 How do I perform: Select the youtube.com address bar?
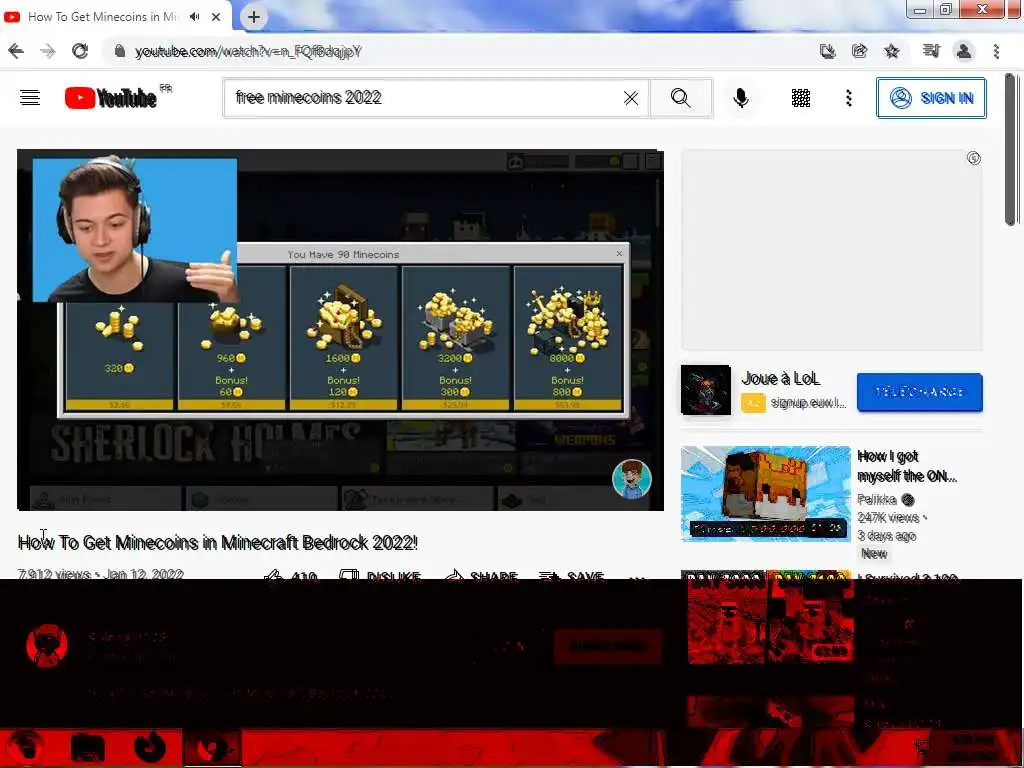click(457, 51)
